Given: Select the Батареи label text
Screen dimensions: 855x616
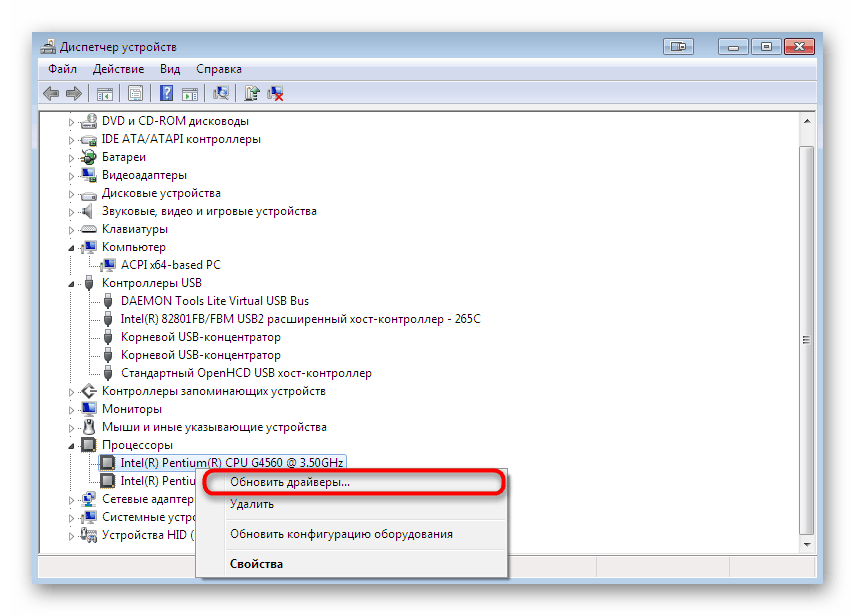Looking at the screenshot, I should [x=124, y=157].
